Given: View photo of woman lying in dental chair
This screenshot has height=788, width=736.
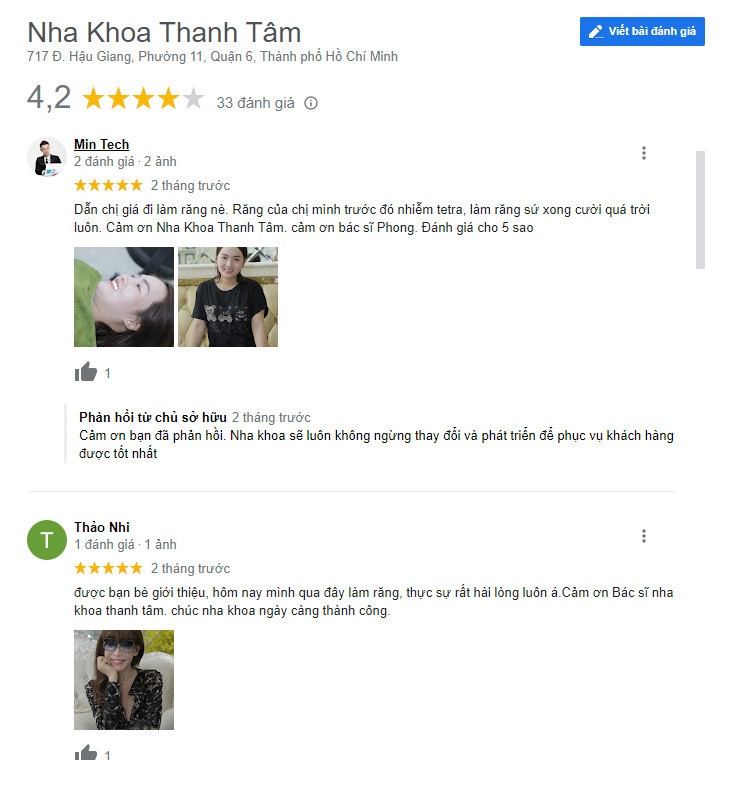Looking at the screenshot, I should pyautogui.click(x=124, y=297).
